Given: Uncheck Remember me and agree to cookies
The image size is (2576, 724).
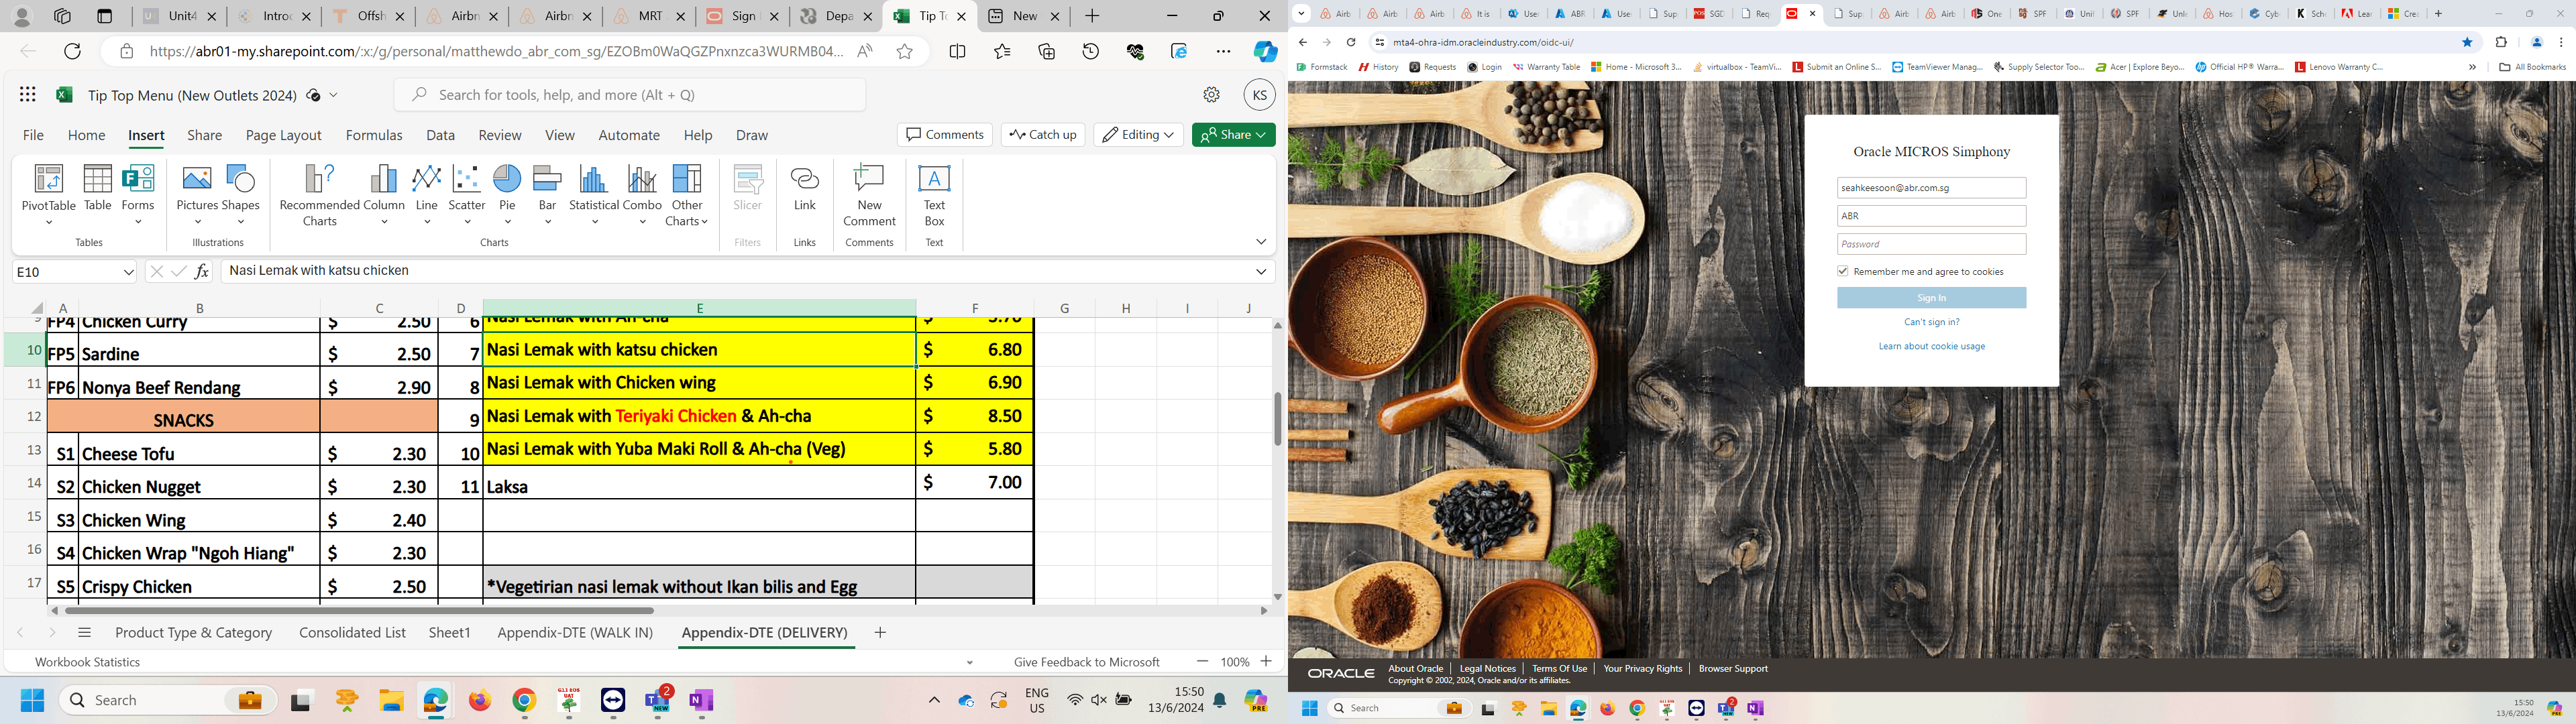Looking at the screenshot, I should (x=1843, y=271).
